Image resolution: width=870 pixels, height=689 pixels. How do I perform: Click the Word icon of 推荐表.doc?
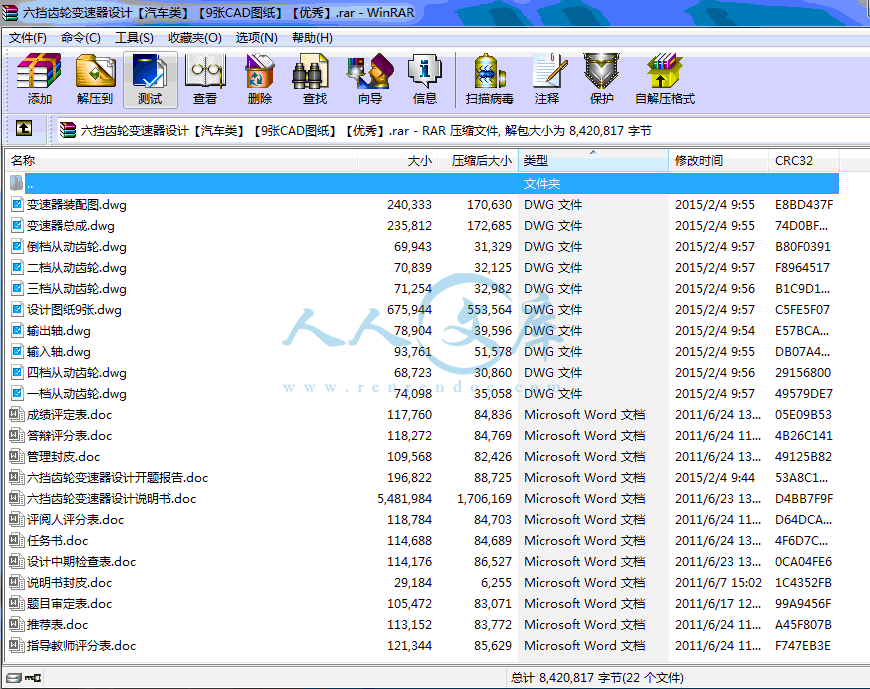pos(17,624)
